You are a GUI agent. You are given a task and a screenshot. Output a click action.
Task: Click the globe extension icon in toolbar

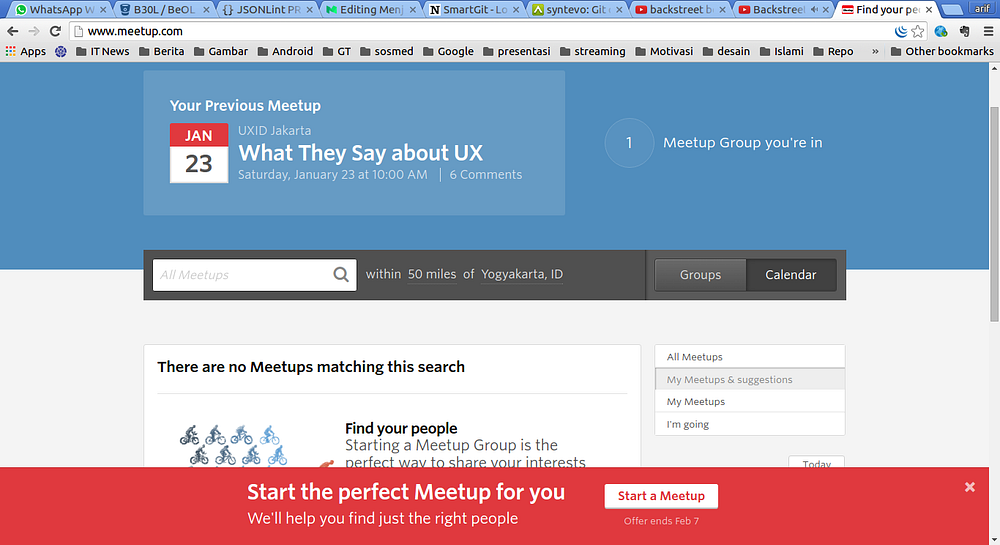click(941, 31)
